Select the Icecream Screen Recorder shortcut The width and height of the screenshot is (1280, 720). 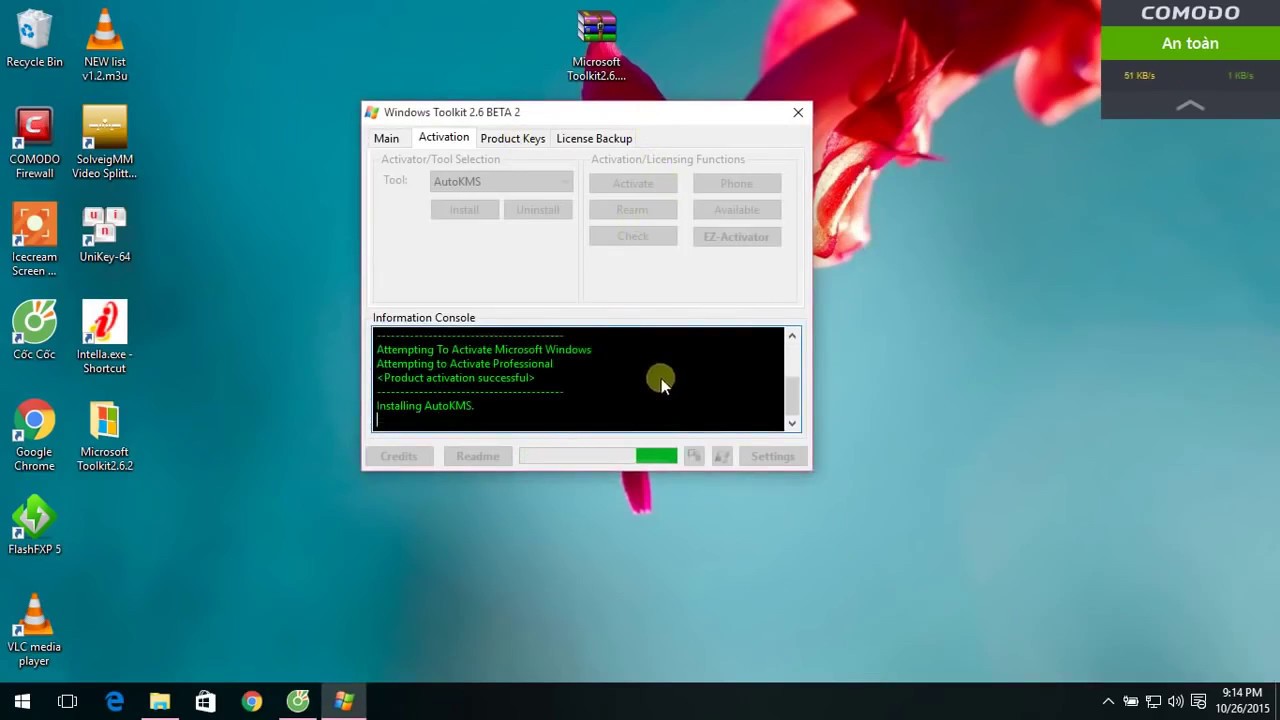[34, 241]
